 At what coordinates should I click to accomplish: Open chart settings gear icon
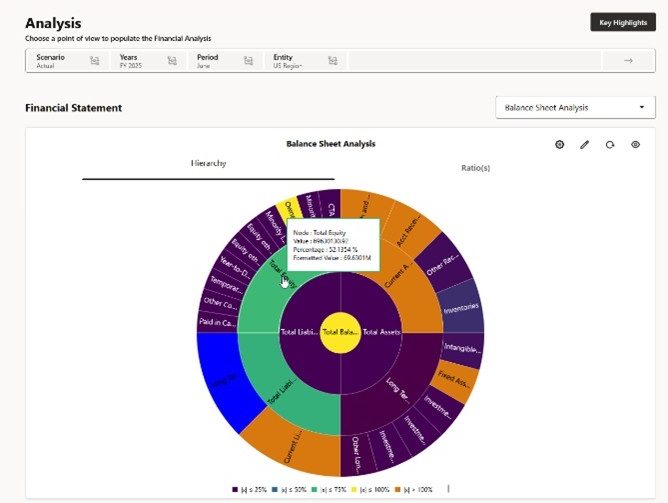(559, 144)
